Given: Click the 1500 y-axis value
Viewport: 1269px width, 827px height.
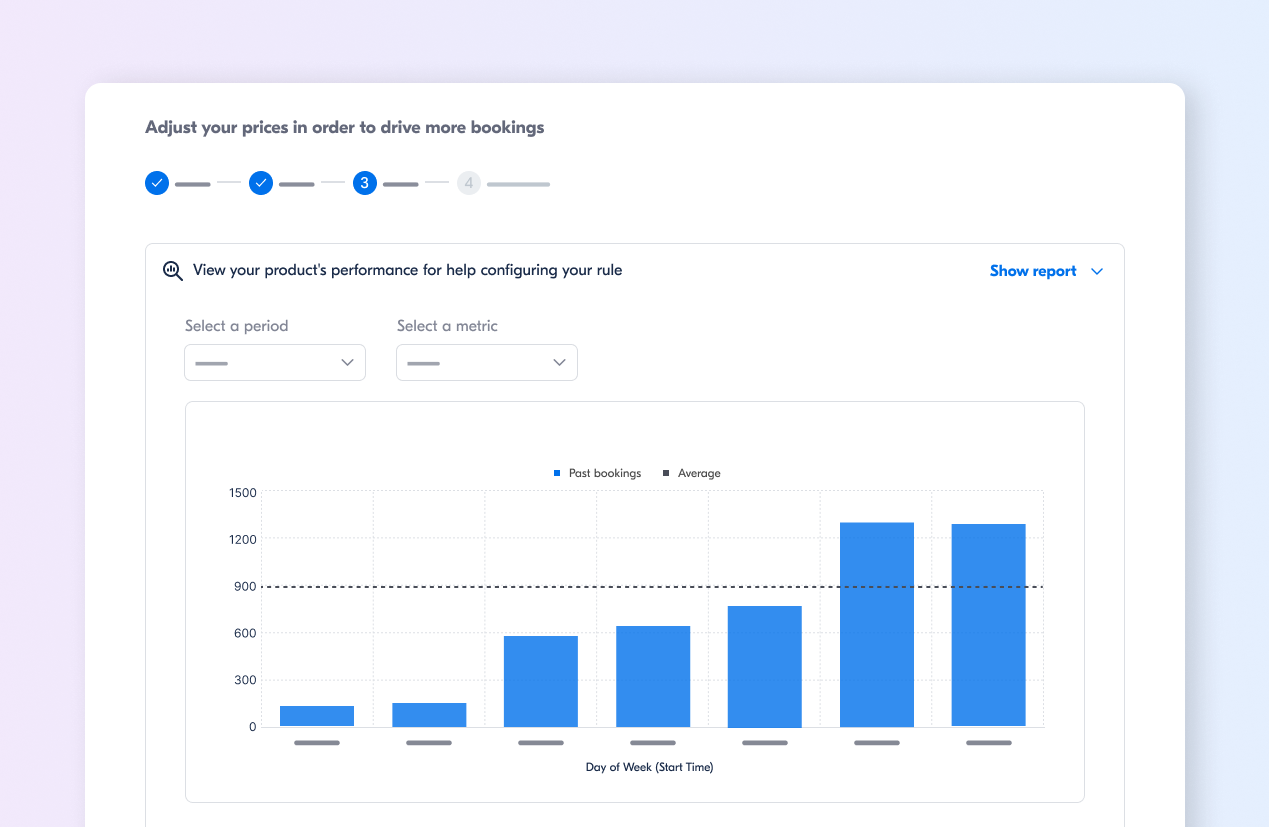Looking at the screenshot, I should coord(243,492).
